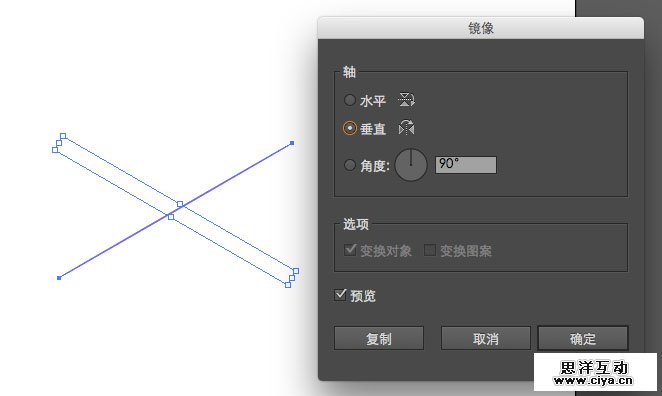Image resolution: width=662 pixels, height=396 pixels.
Task: Select the bottom-left anchor of the purple line
Action: pos(59,278)
